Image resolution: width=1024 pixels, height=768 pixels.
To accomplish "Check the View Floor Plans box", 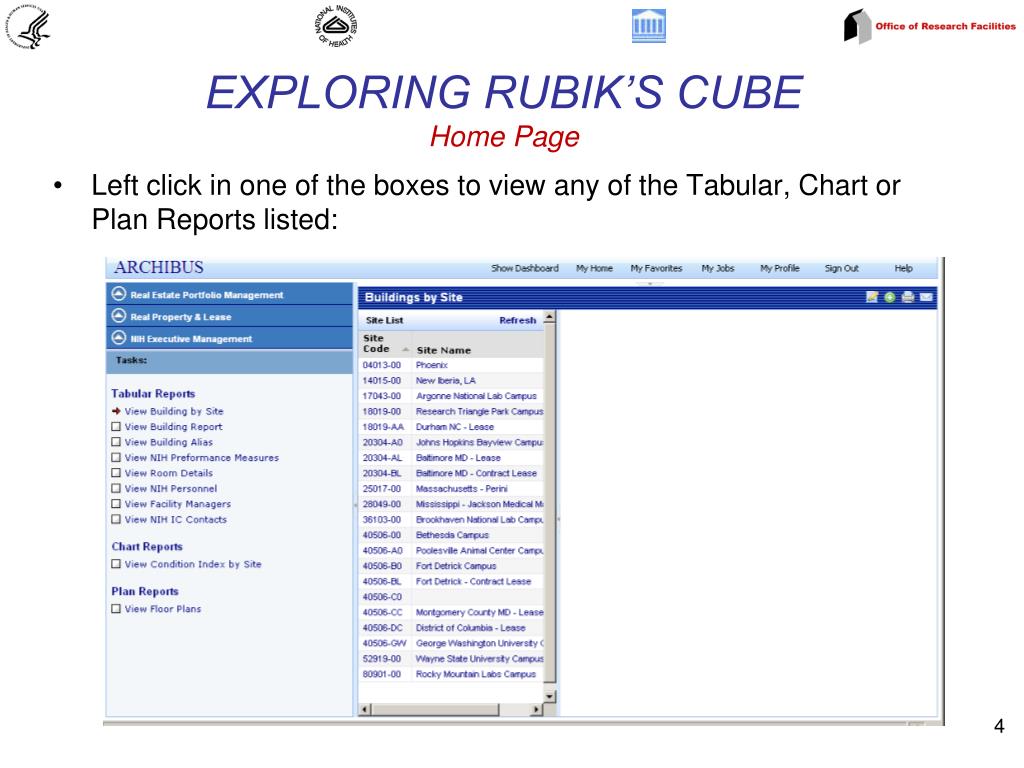I will click(x=116, y=609).
